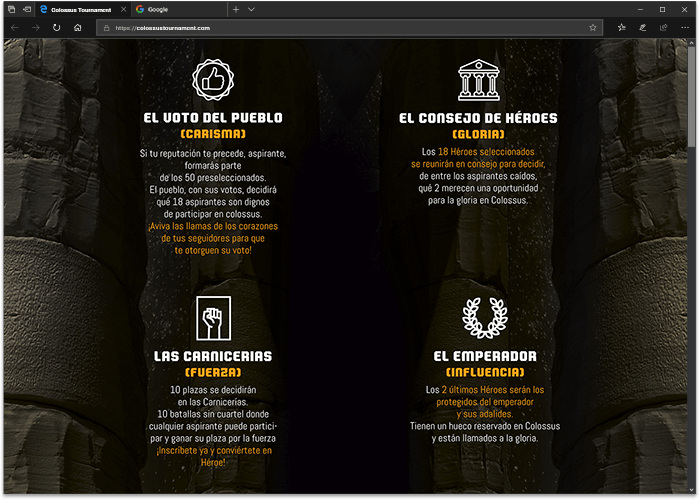Go to the browser home page

[78, 28]
